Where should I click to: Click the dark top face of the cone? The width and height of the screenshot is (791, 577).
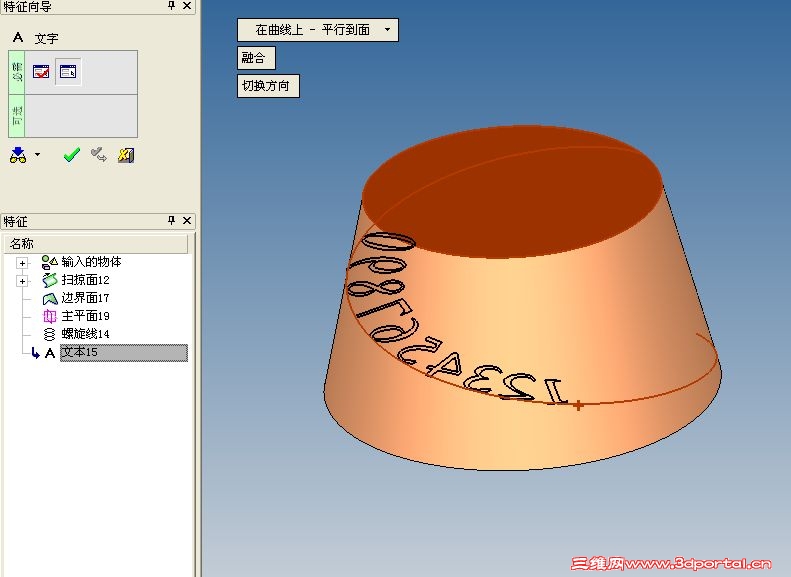(x=512, y=192)
